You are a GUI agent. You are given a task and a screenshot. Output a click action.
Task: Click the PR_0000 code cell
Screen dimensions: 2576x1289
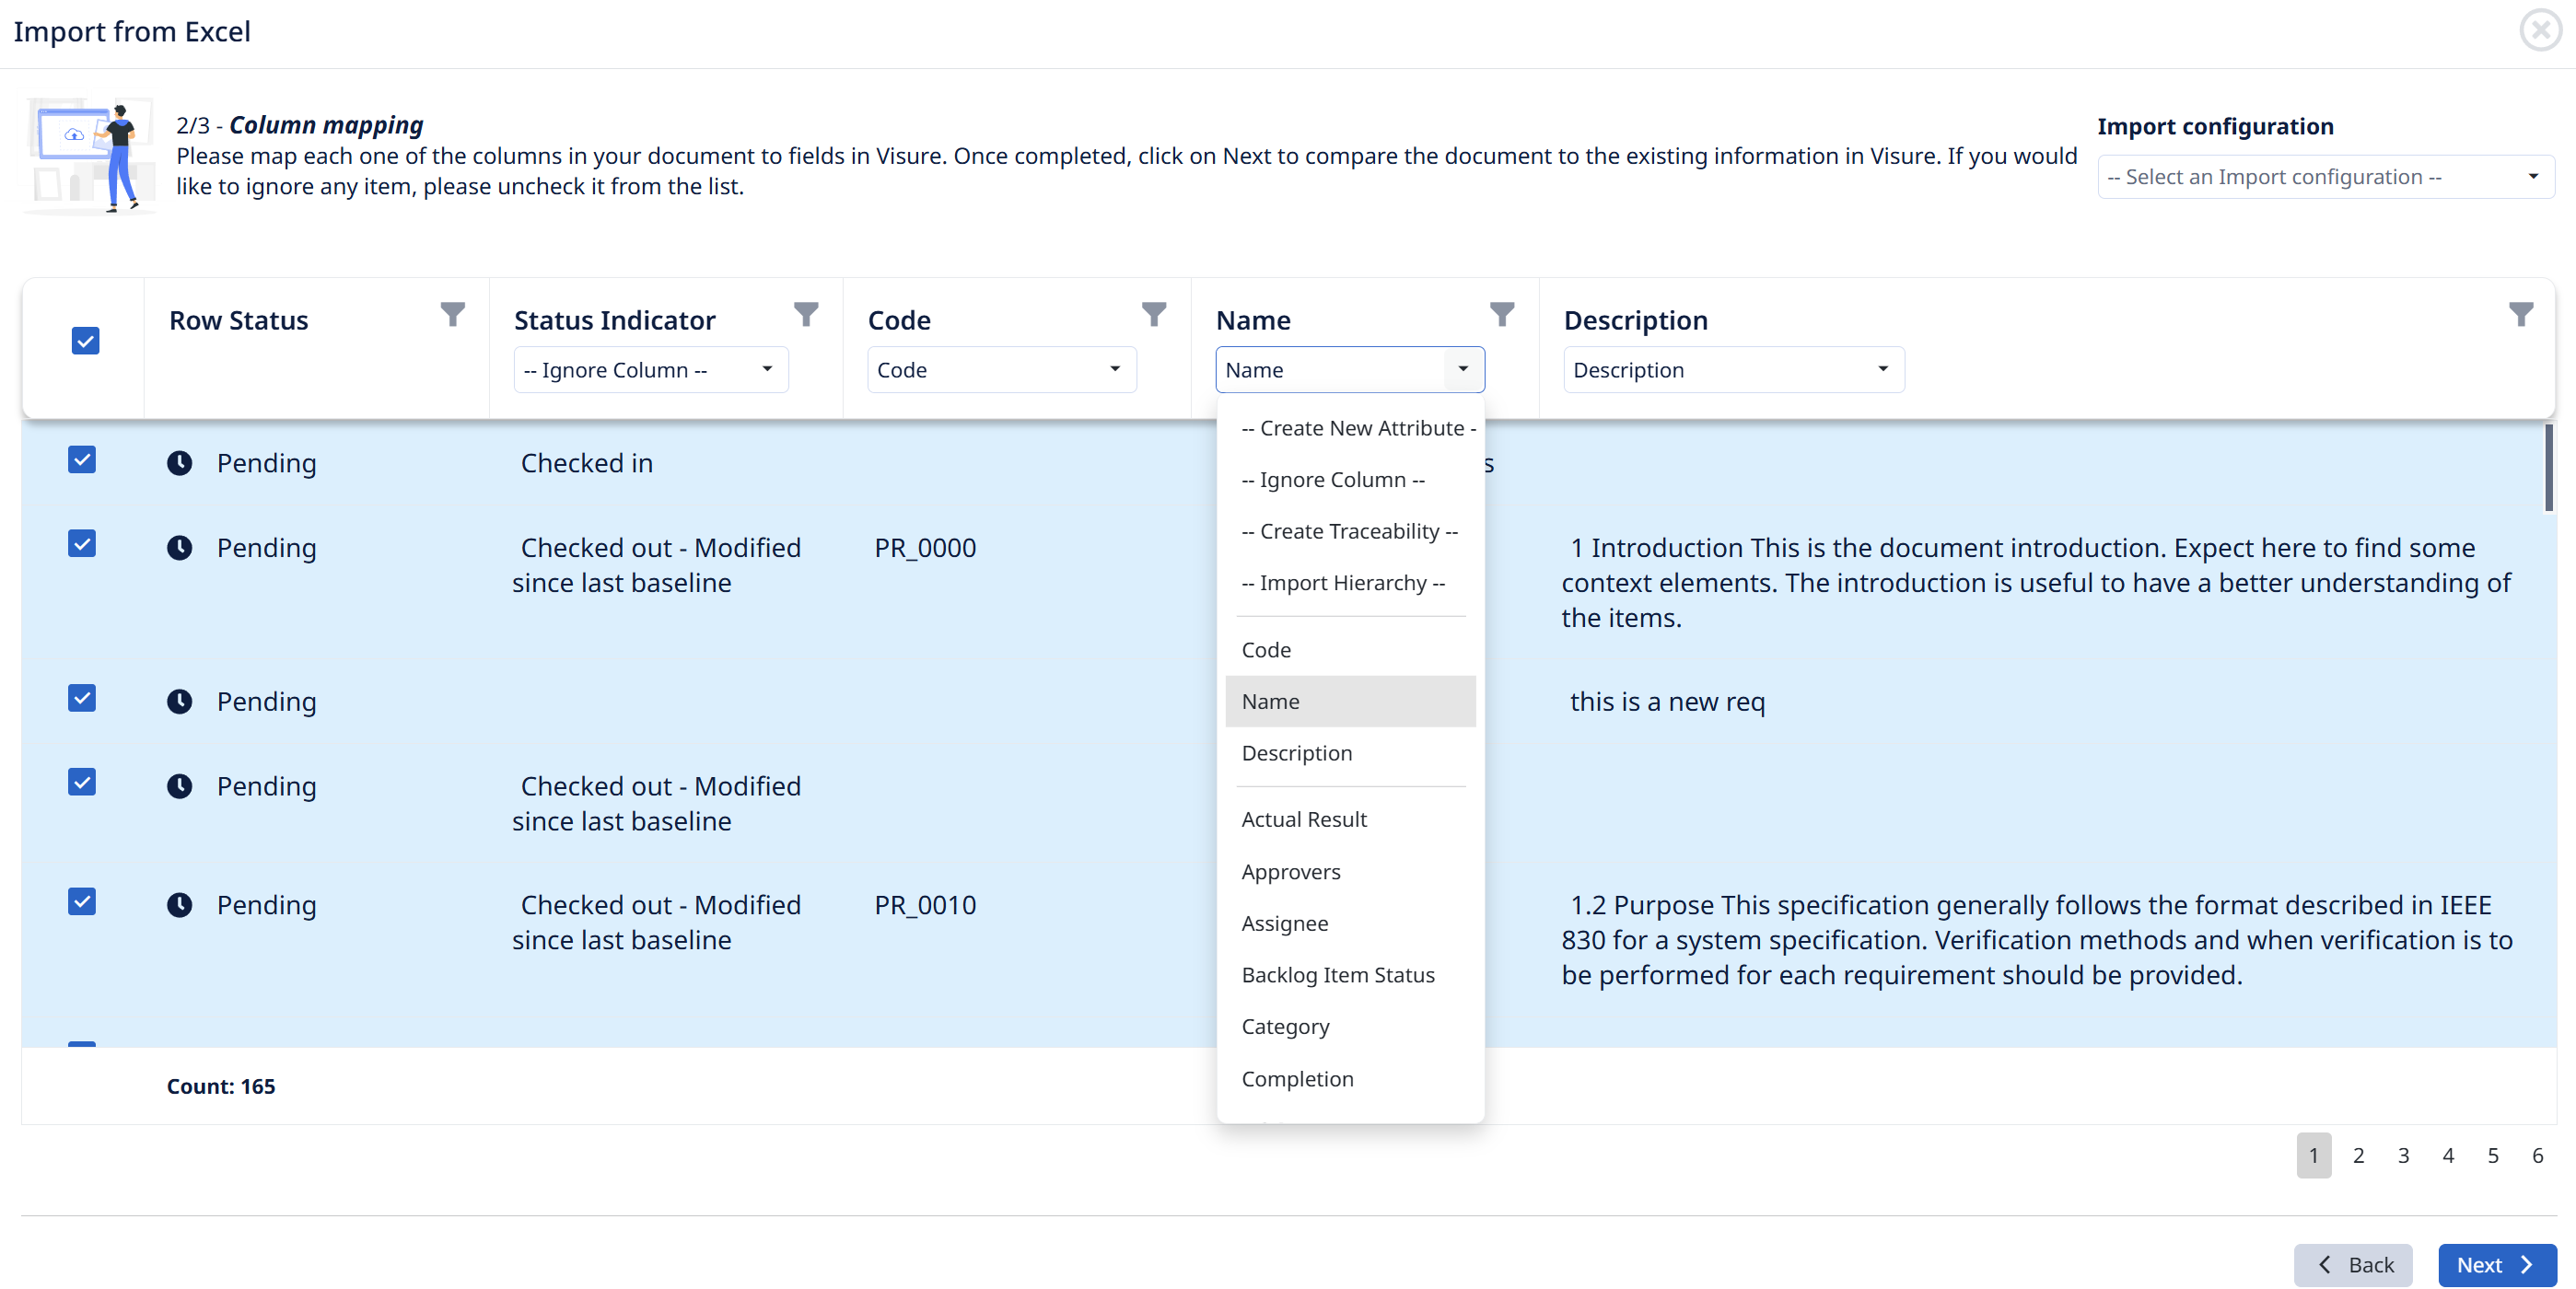pyautogui.click(x=925, y=548)
